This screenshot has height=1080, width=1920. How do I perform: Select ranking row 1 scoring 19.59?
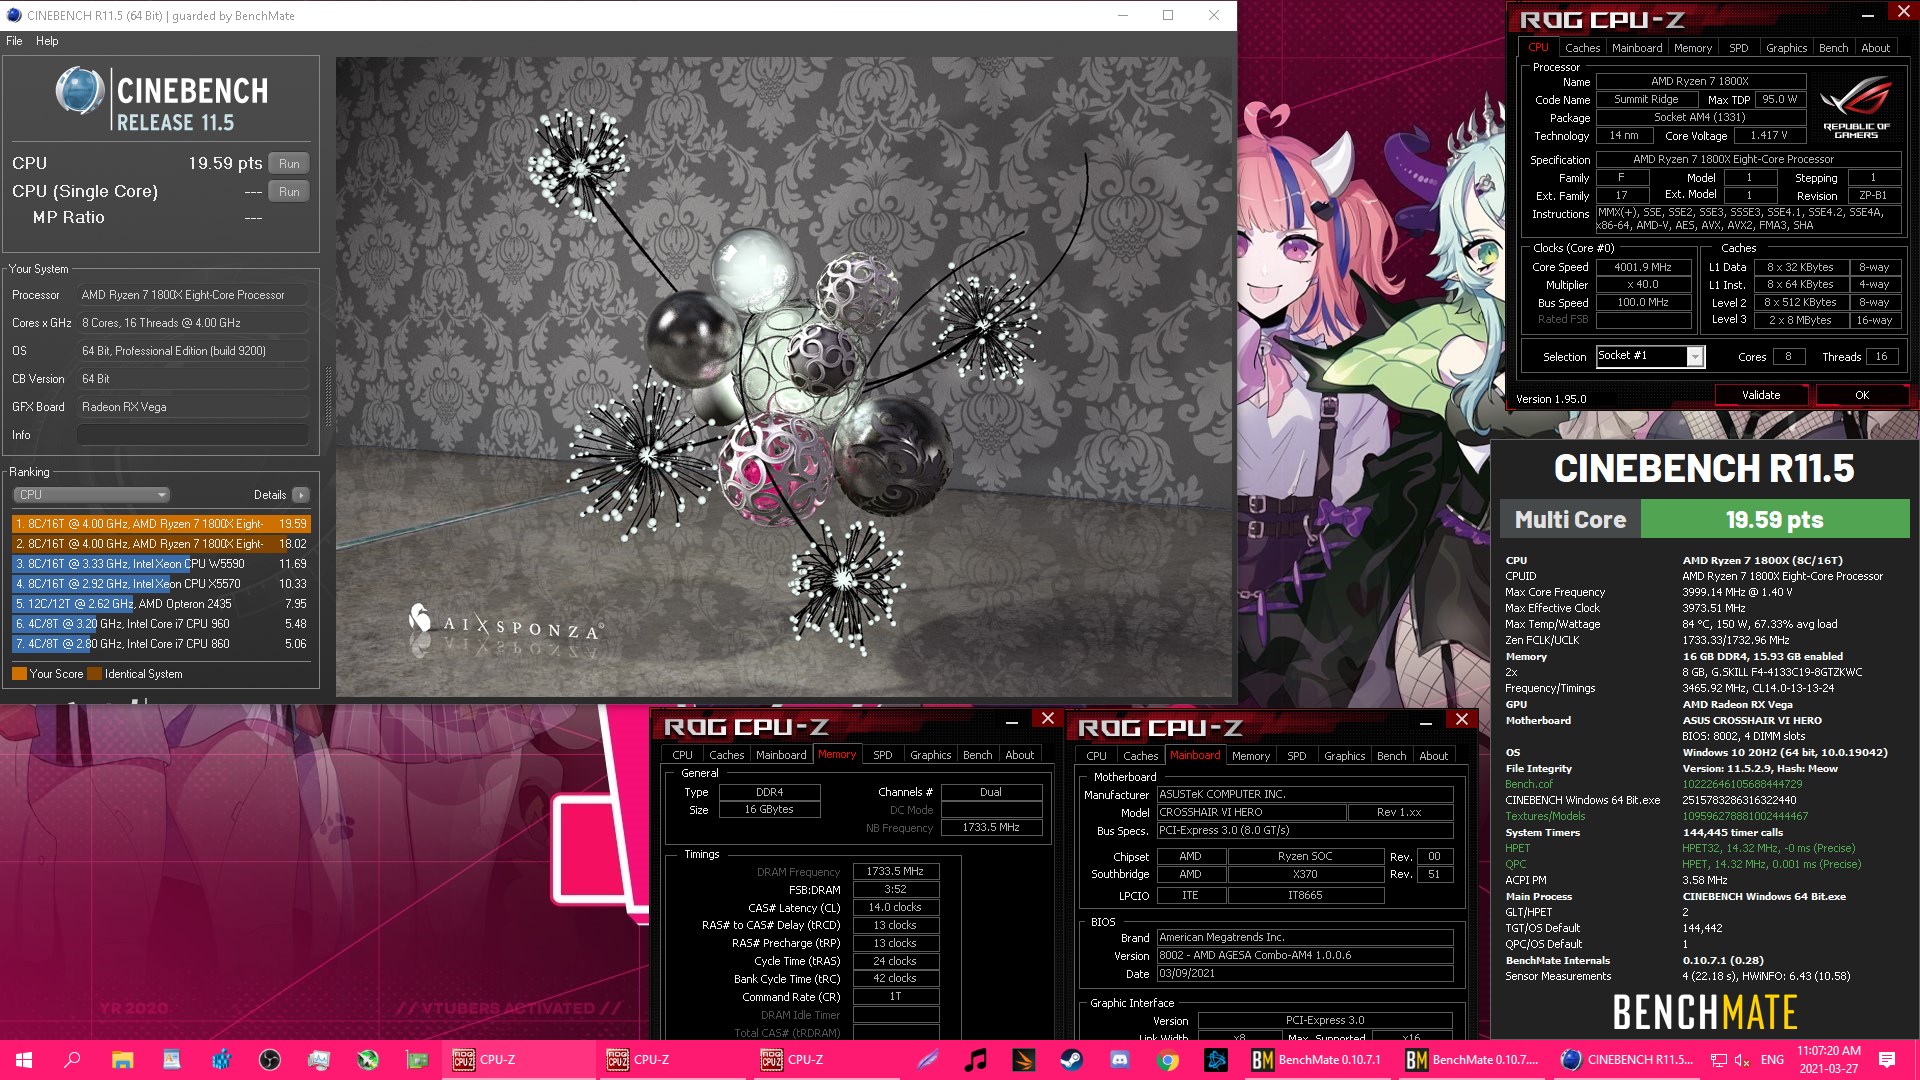click(161, 524)
